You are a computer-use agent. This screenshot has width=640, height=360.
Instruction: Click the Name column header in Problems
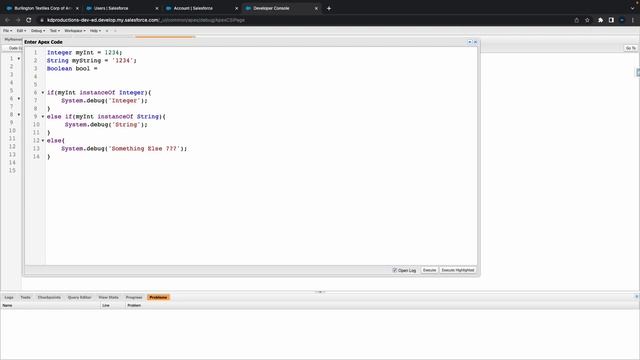(x=51, y=305)
